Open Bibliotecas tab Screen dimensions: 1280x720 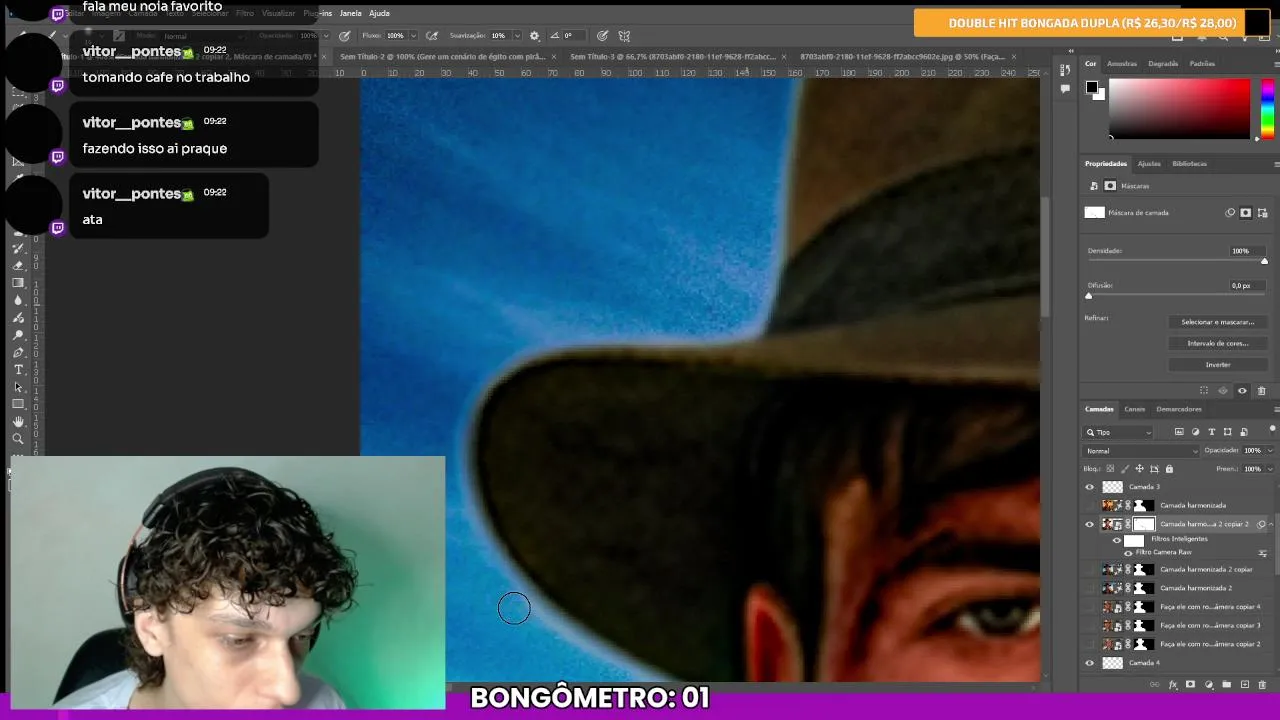point(1189,164)
